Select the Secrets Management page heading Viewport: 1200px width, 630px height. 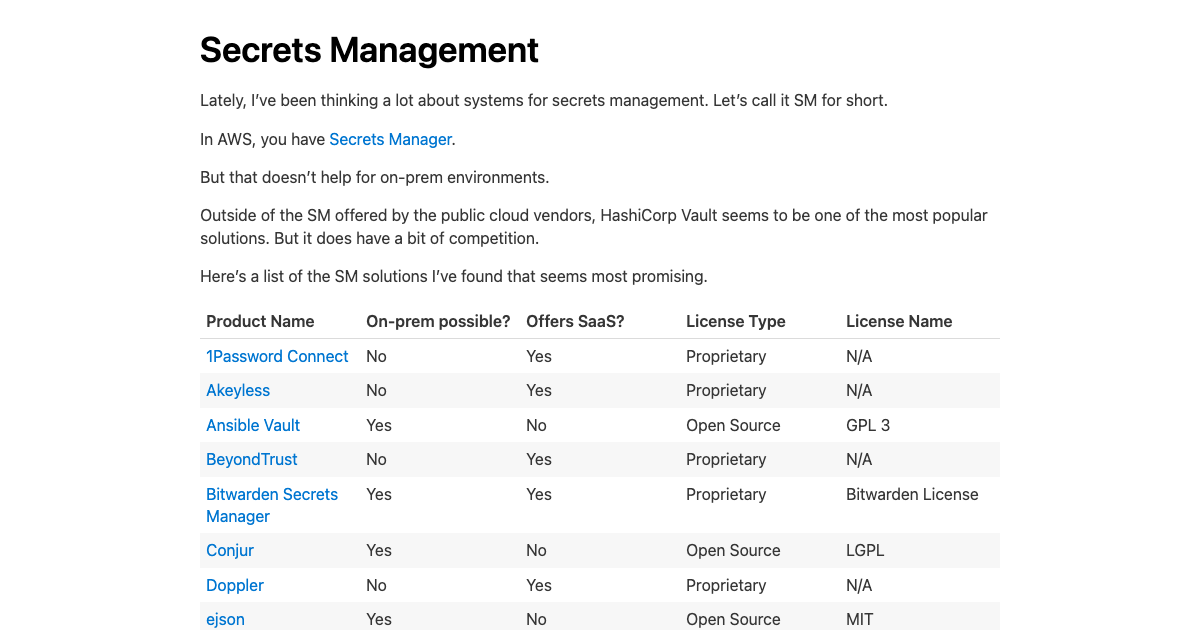[x=369, y=49]
